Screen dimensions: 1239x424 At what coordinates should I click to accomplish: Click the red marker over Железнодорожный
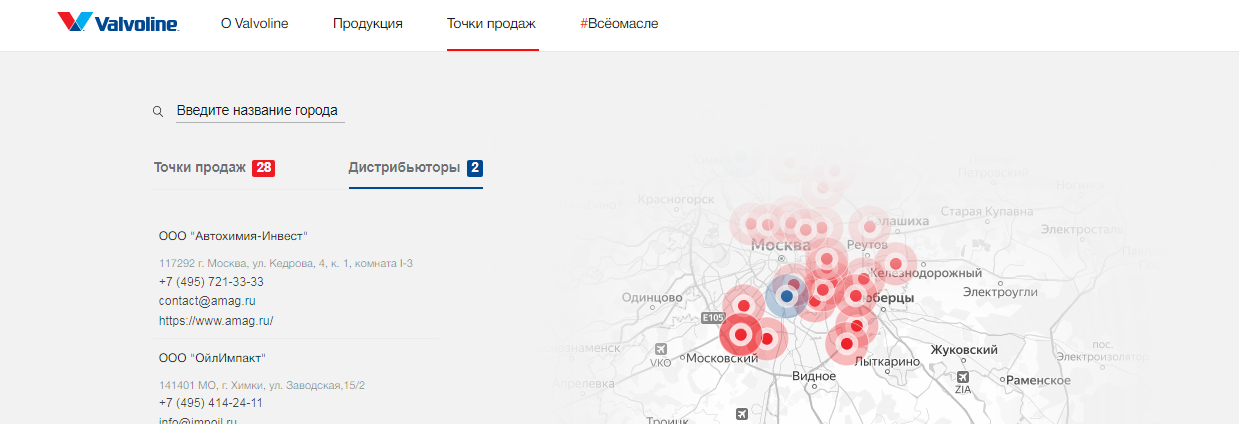[896, 263]
